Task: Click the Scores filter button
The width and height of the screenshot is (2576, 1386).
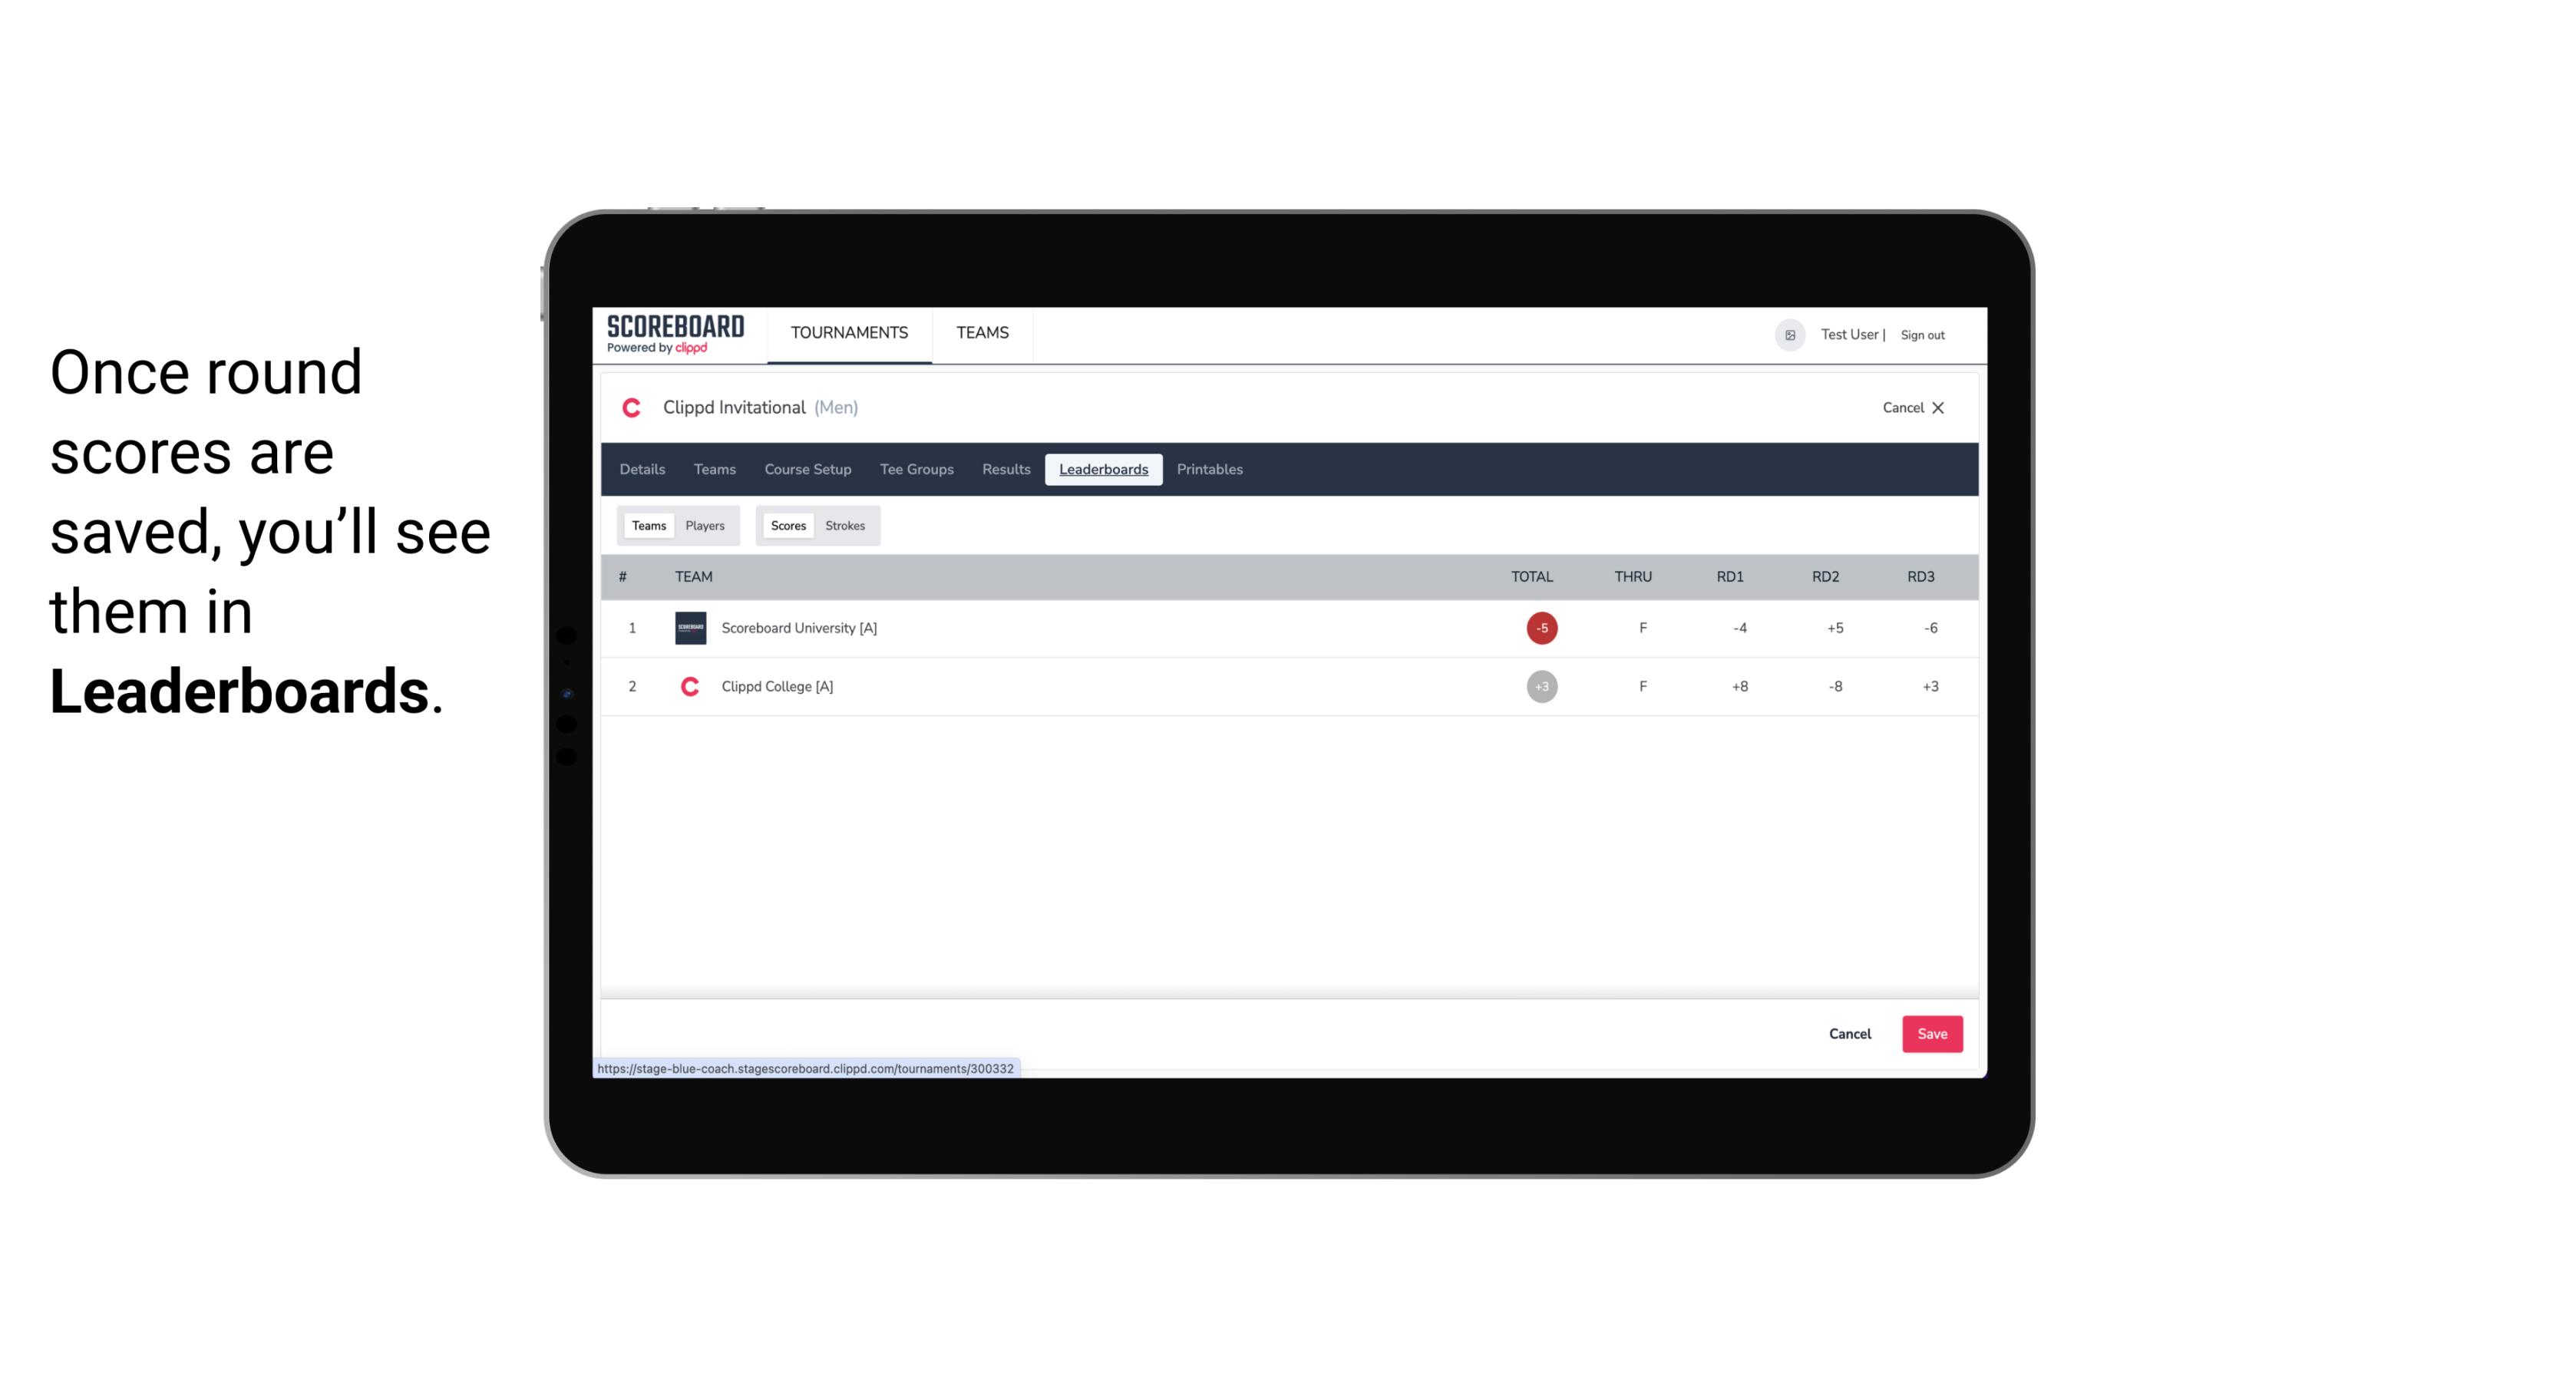Action: [787, 524]
